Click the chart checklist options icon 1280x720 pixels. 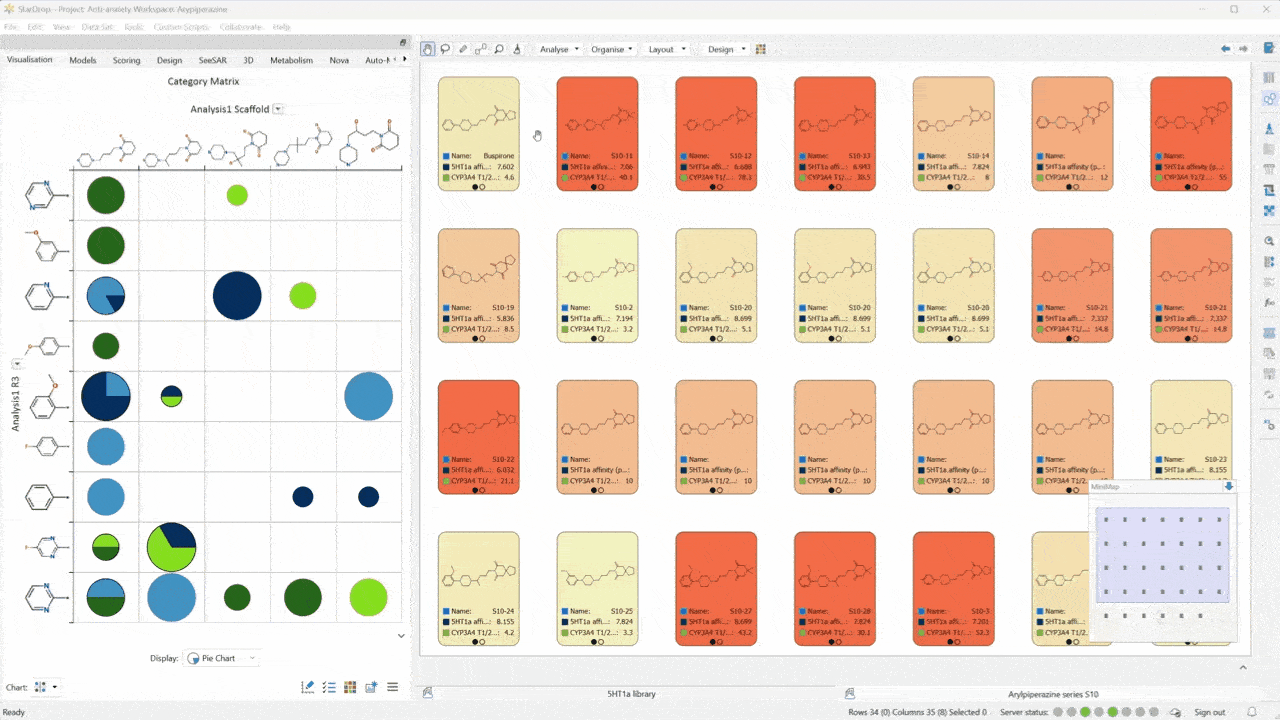coord(329,687)
